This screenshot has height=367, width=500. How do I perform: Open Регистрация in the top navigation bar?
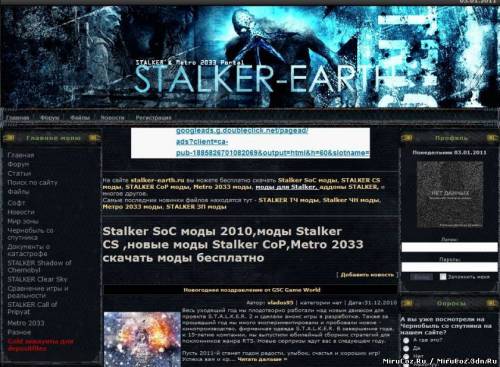tap(153, 118)
